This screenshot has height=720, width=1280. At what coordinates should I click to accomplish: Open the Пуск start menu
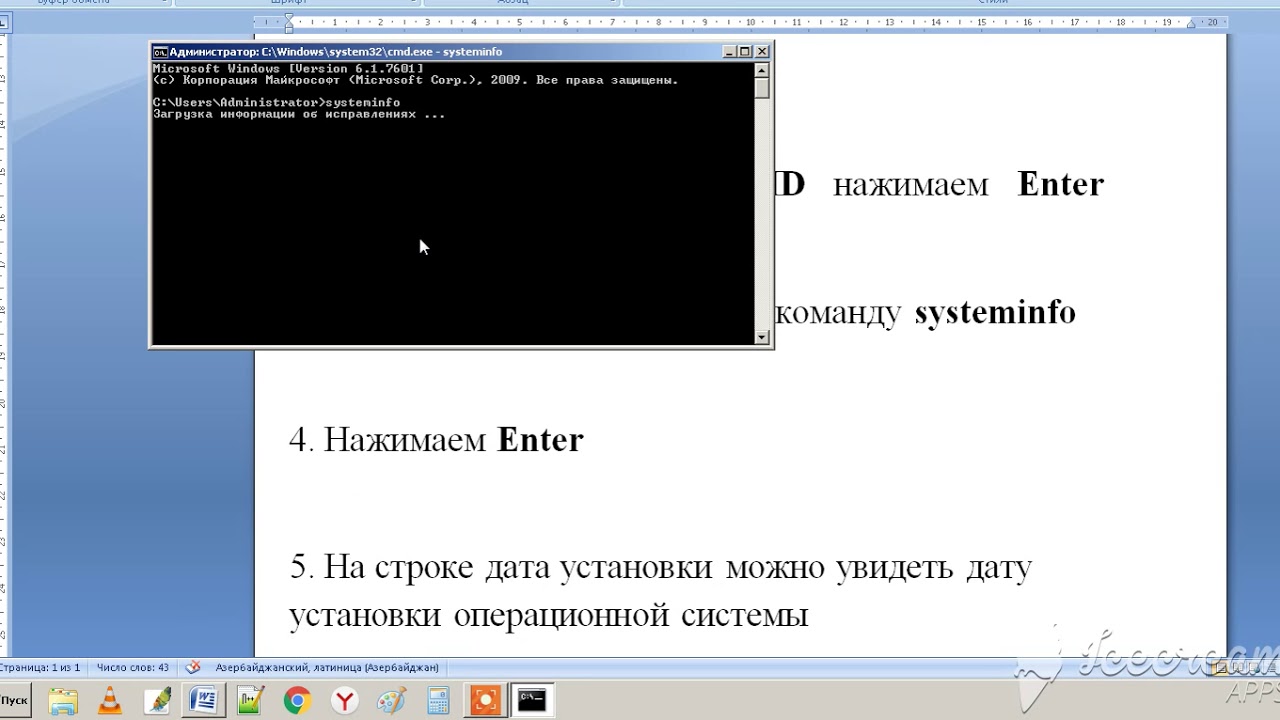pos(15,699)
